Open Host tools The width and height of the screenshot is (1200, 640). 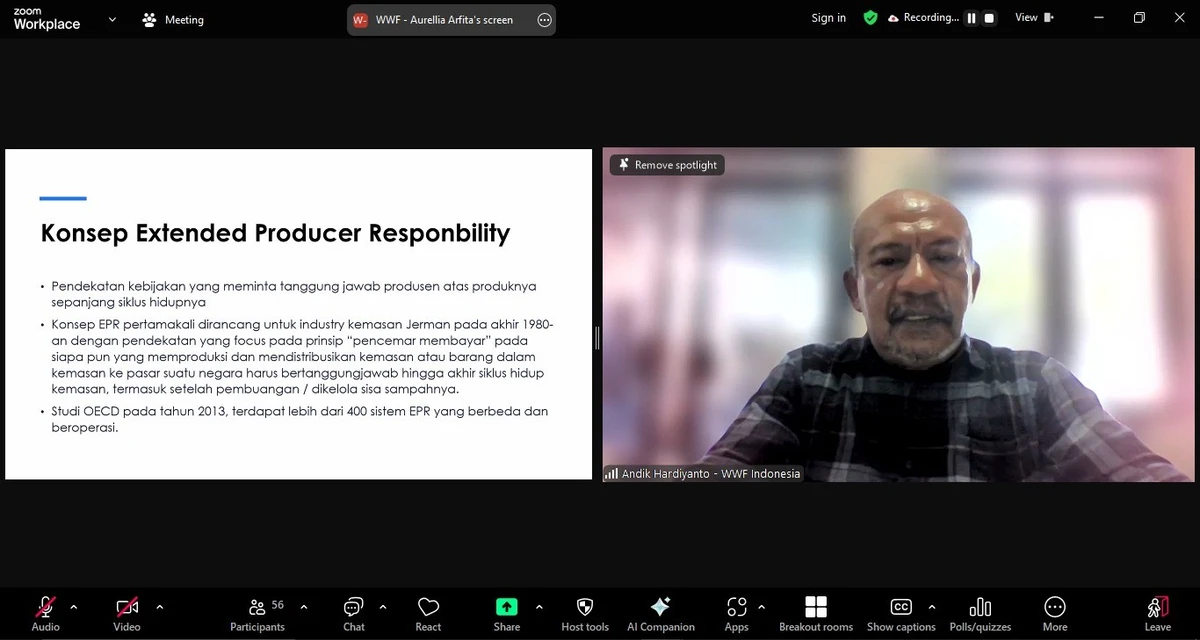pos(584,612)
